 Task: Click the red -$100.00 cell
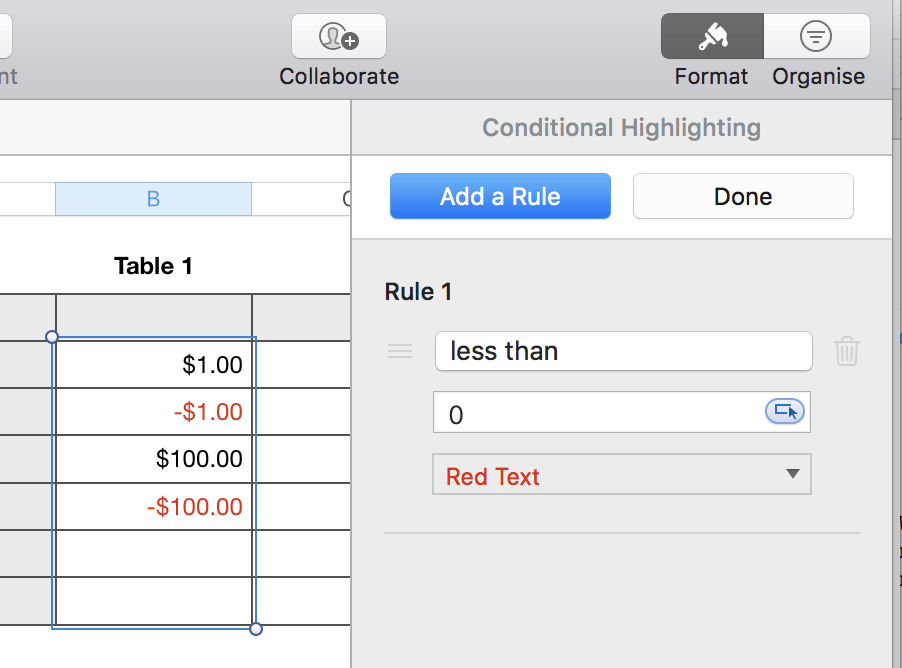154,507
